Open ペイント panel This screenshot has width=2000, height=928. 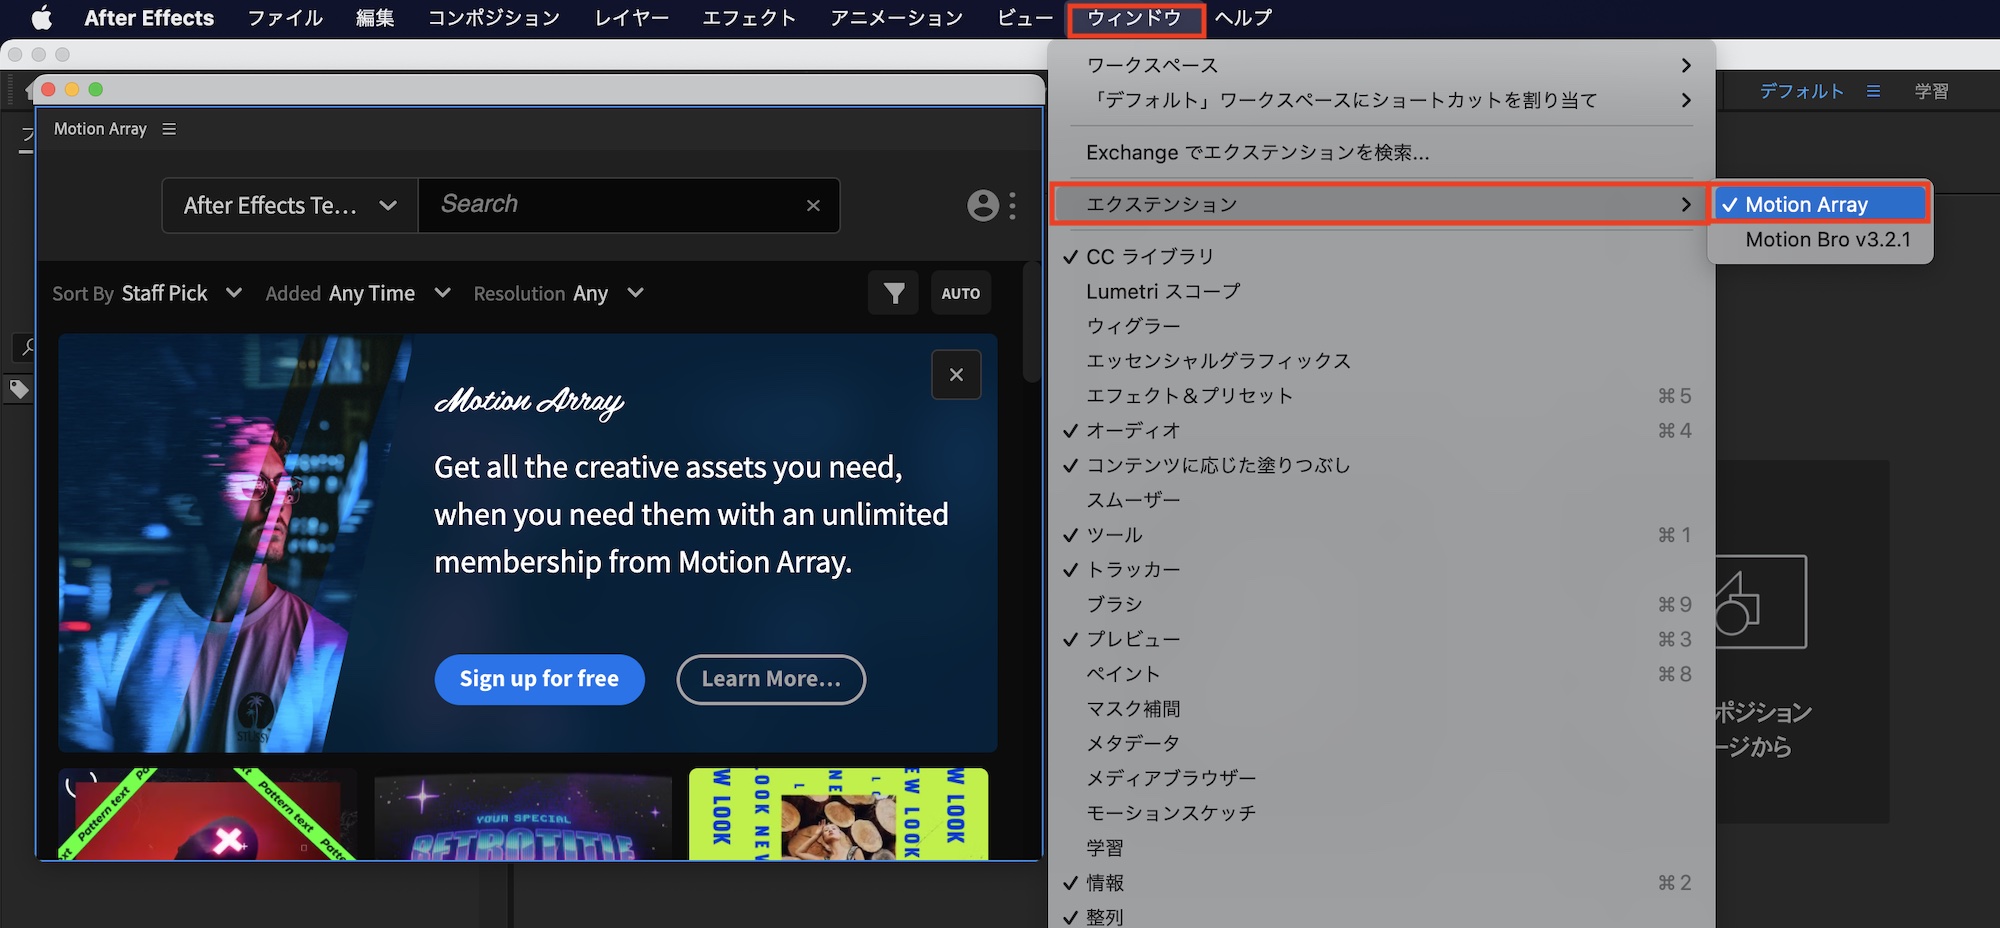1382,674
